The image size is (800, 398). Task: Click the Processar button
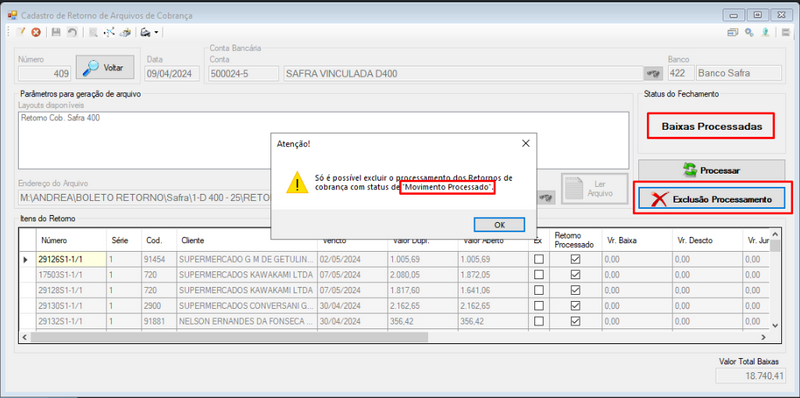tap(711, 170)
